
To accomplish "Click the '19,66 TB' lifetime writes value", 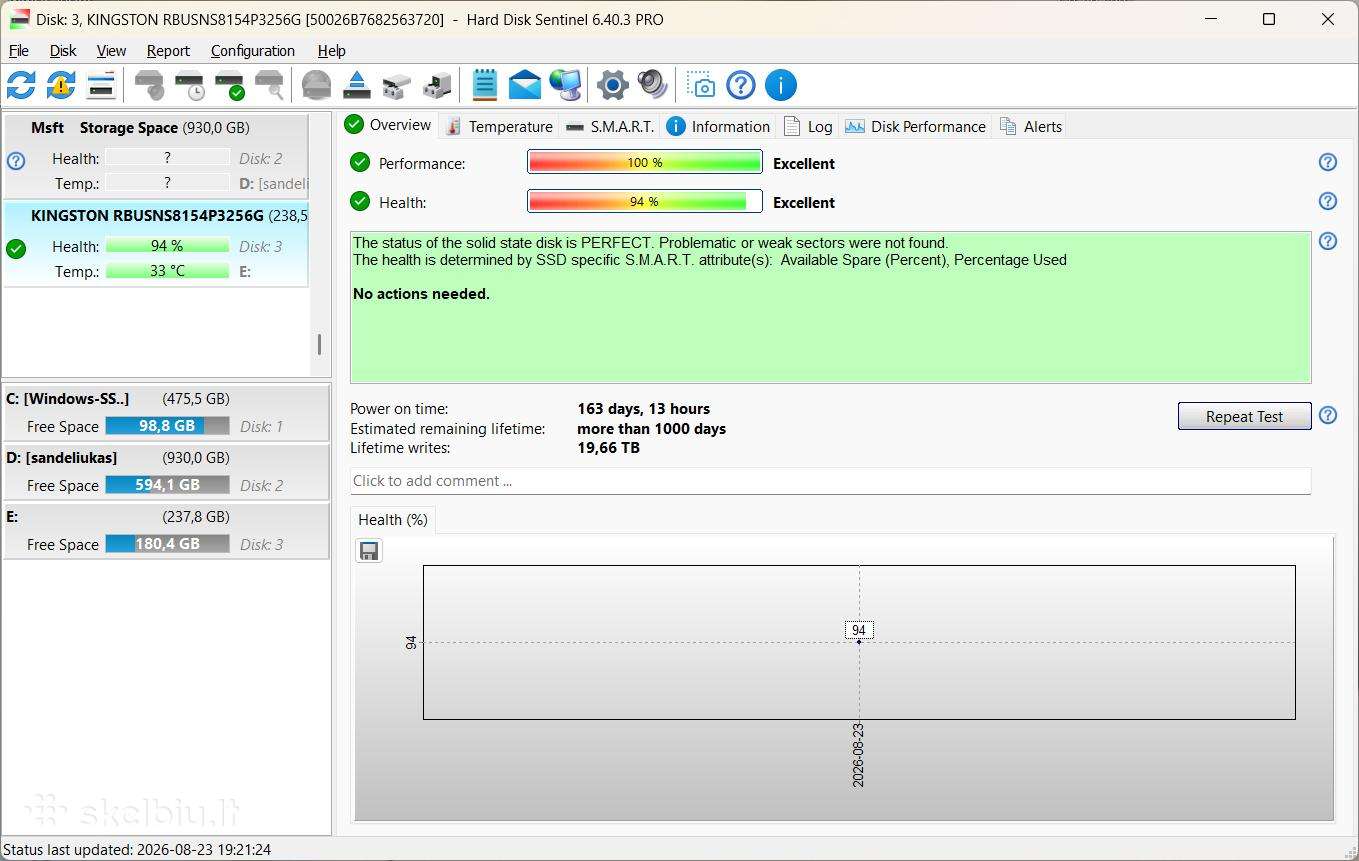I will coord(608,448).
